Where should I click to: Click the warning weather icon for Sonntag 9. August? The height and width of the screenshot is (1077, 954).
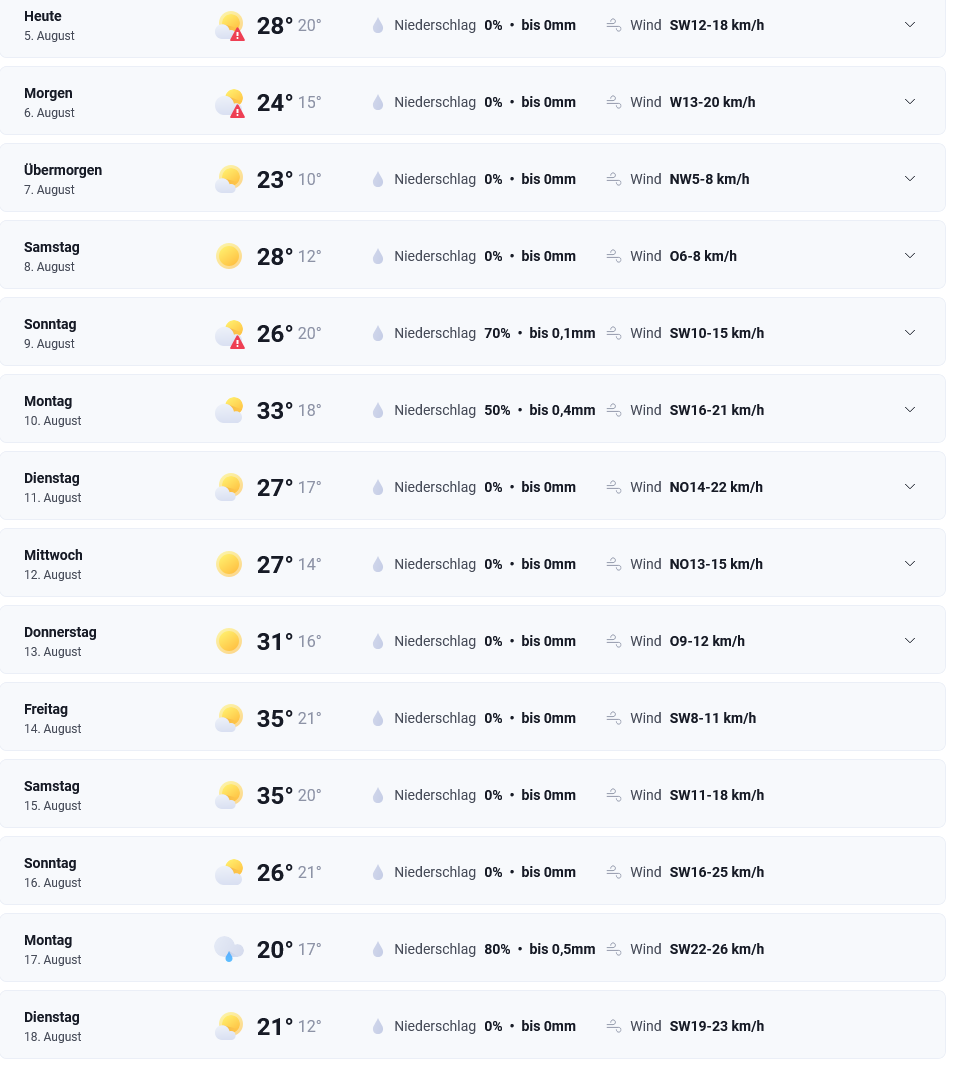(x=229, y=334)
